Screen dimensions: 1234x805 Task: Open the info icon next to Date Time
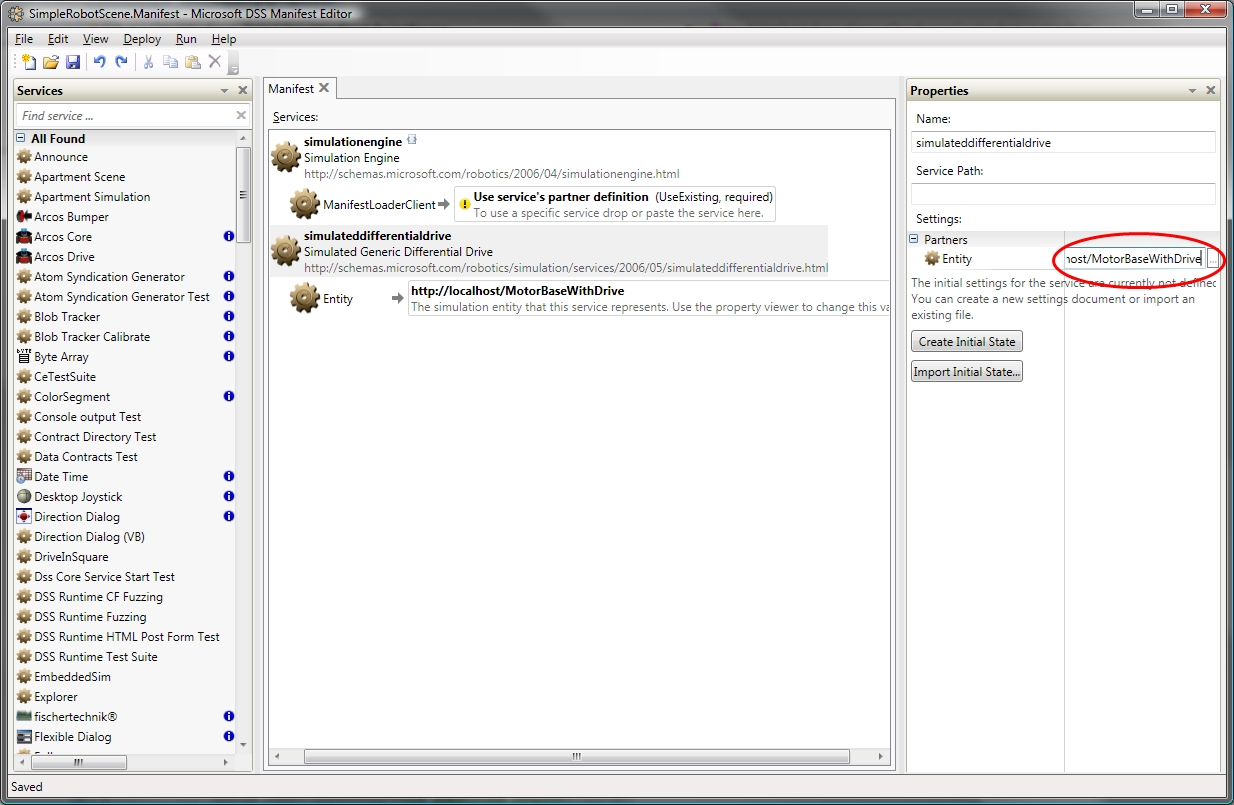tap(229, 477)
